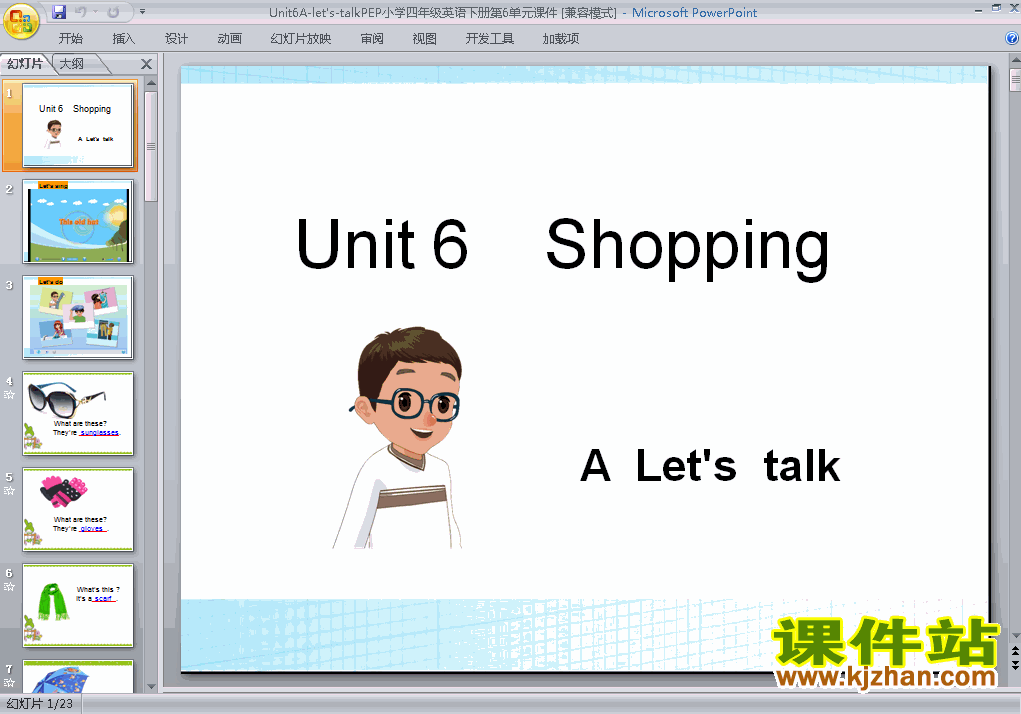Select slide 7 thumbnail showing blue umbrella

[77, 677]
